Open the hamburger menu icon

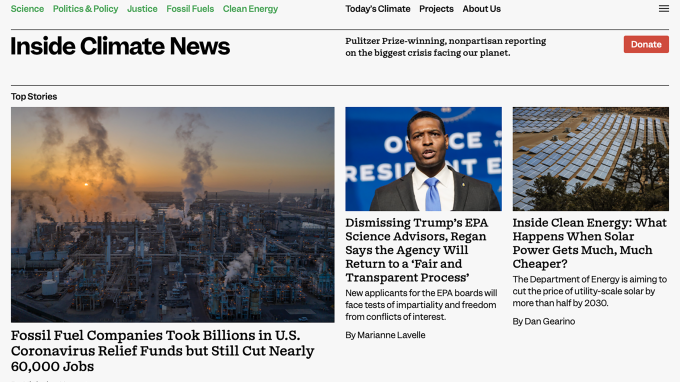(664, 9)
